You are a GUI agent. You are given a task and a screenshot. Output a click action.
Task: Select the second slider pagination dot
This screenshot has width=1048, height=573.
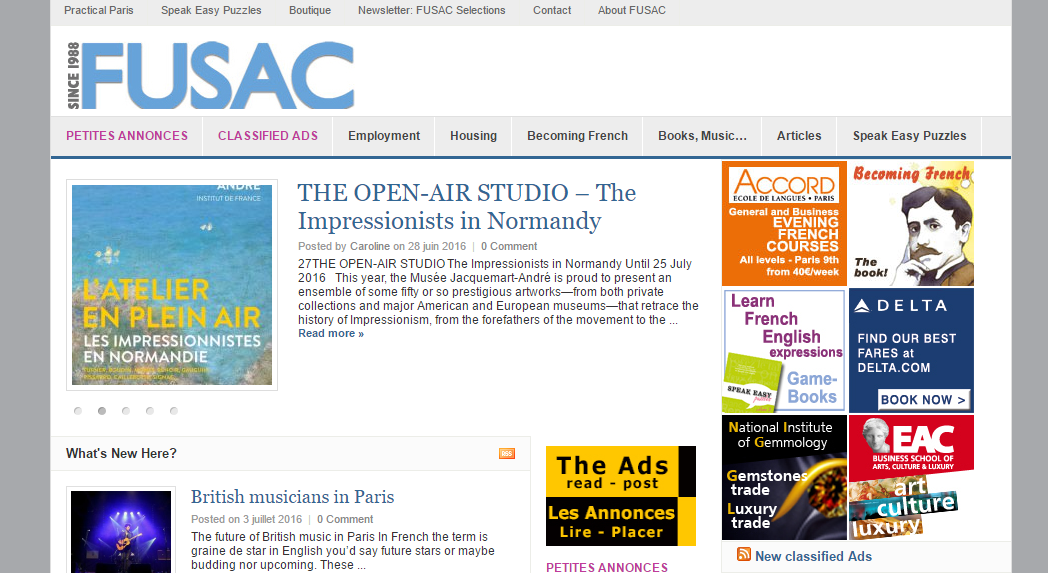(102, 411)
